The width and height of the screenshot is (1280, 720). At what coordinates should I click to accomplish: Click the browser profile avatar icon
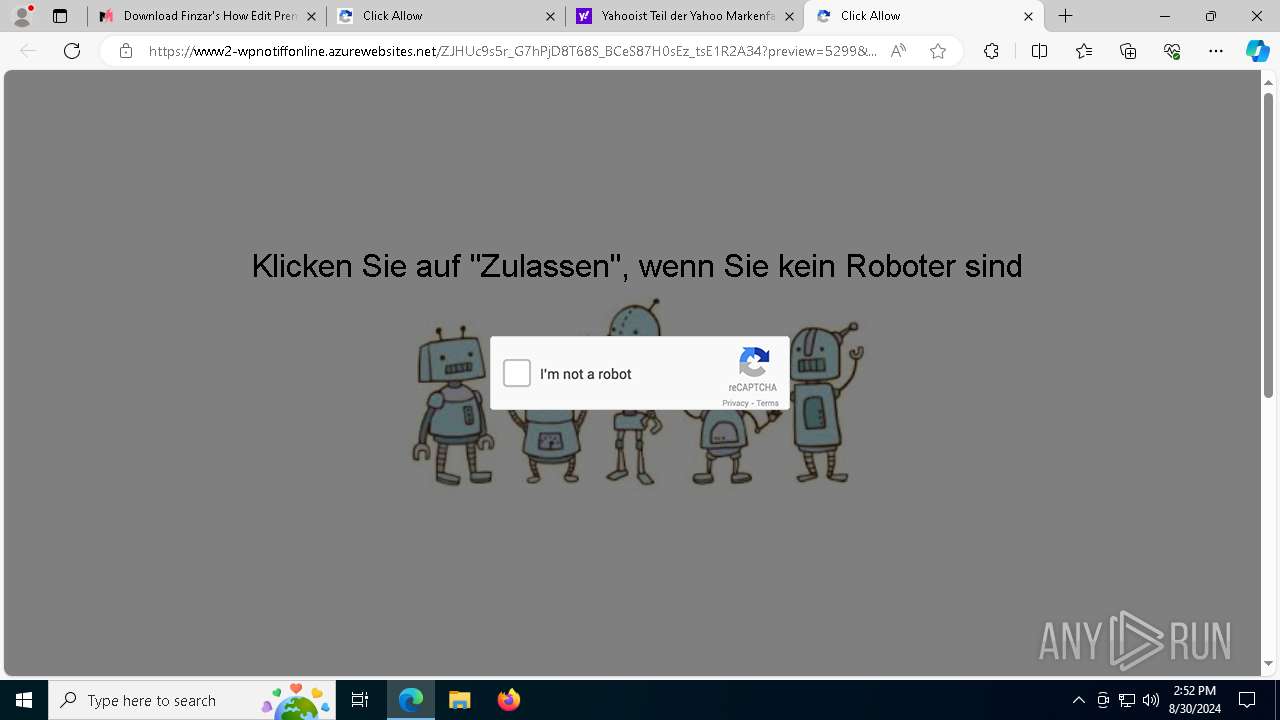[22, 16]
